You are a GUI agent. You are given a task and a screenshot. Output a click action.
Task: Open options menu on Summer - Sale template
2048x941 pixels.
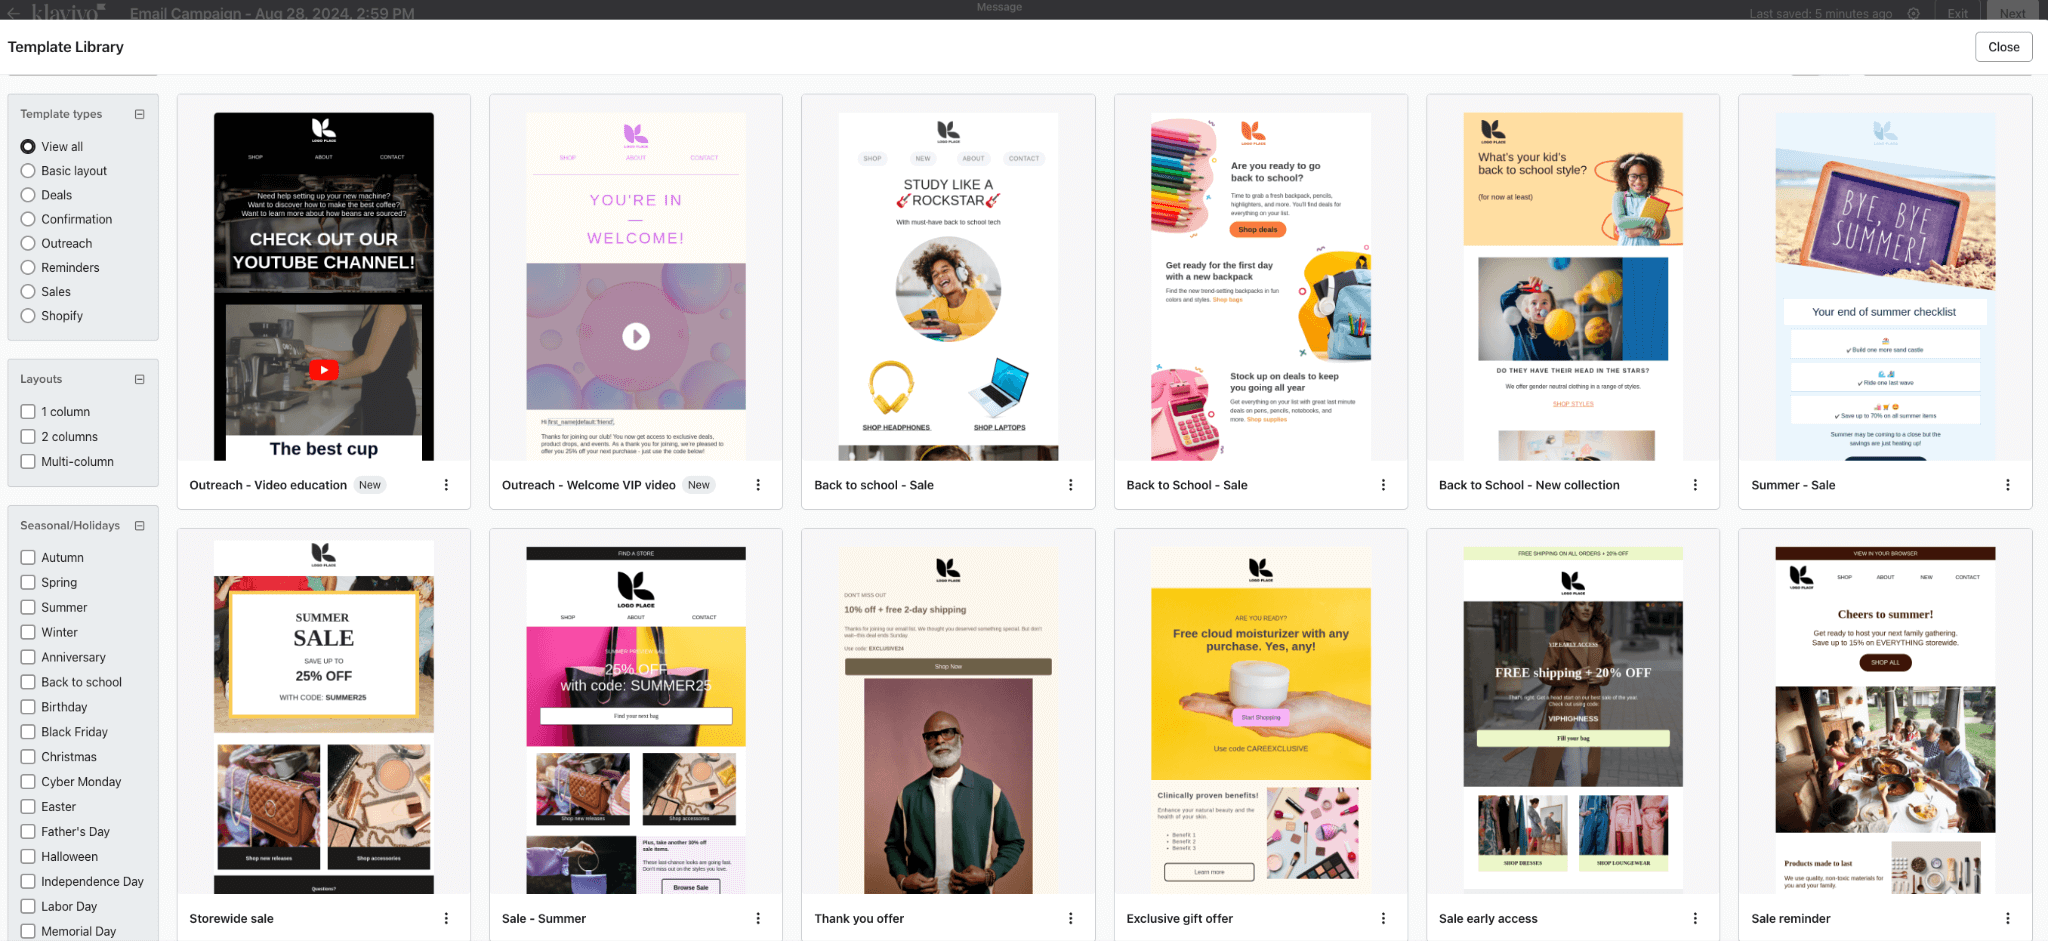(x=2008, y=484)
